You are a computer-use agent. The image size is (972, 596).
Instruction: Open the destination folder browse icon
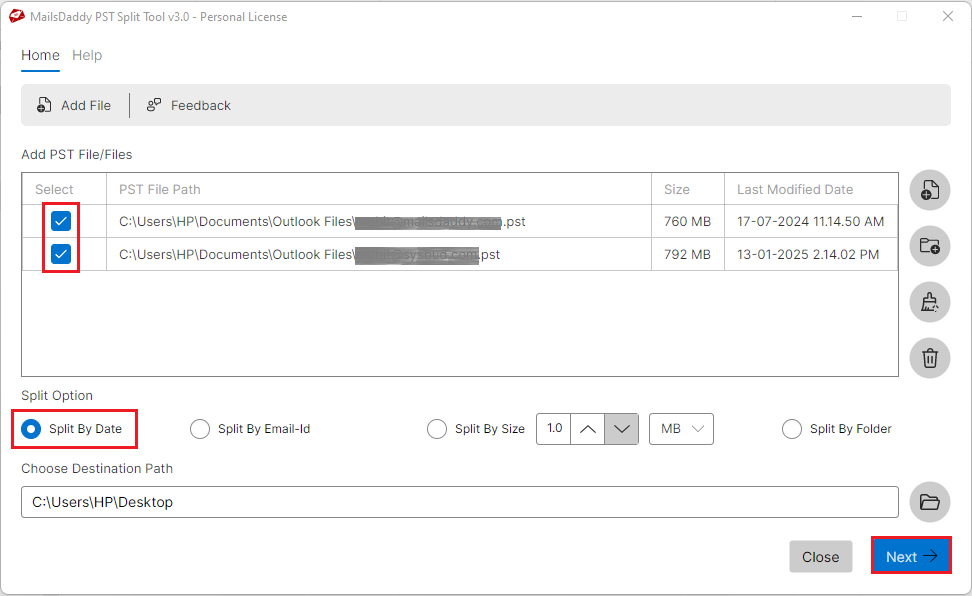[x=929, y=502]
